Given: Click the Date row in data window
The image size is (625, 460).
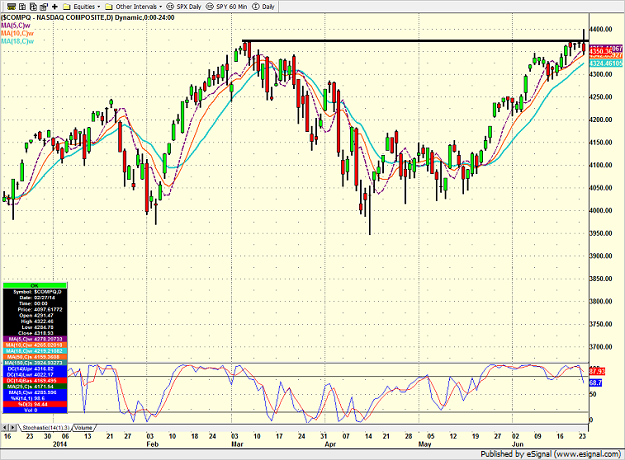Looking at the screenshot, I should pyautogui.click(x=35, y=298).
